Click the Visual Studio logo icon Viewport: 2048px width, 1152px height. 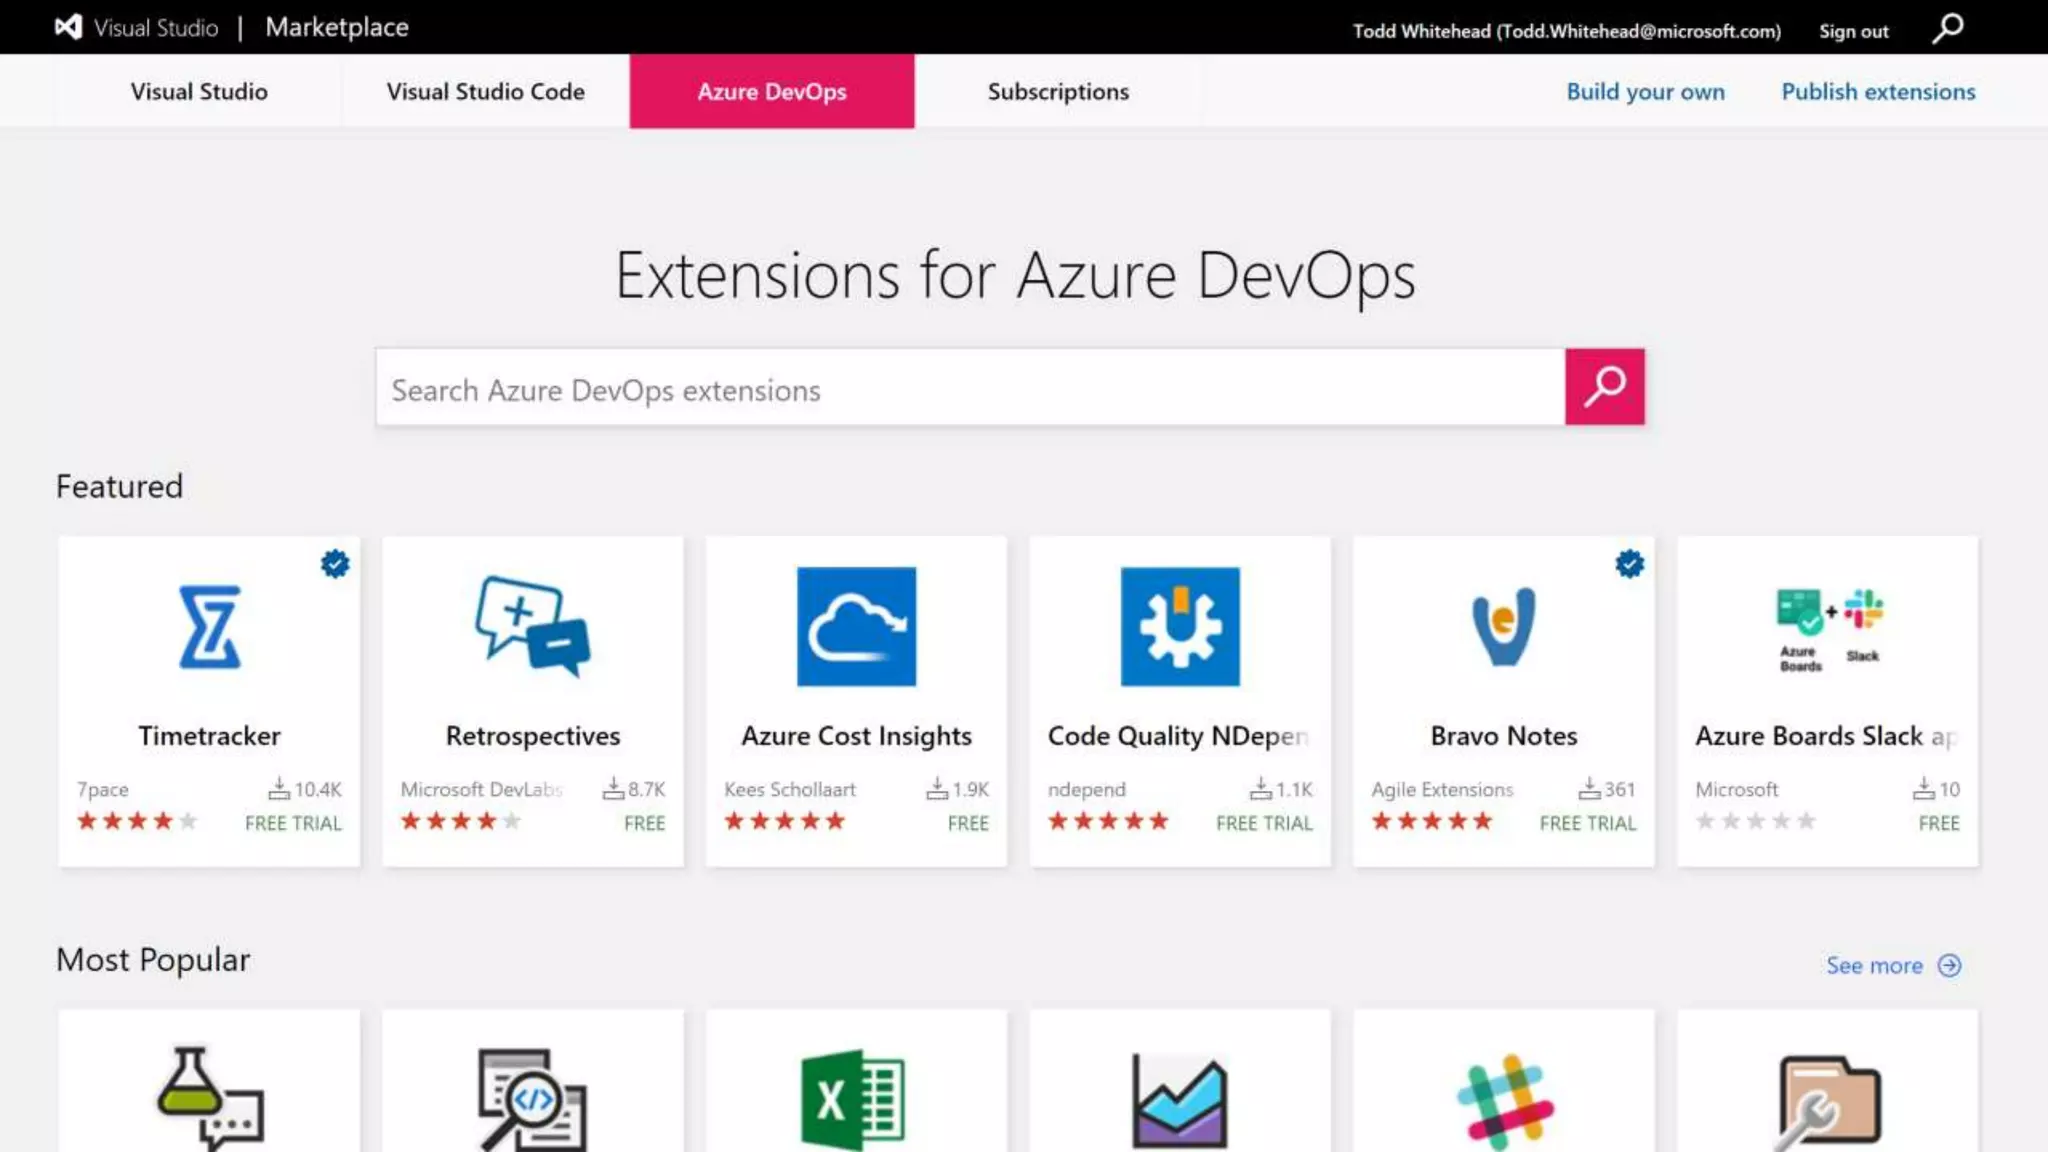click(x=68, y=27)
